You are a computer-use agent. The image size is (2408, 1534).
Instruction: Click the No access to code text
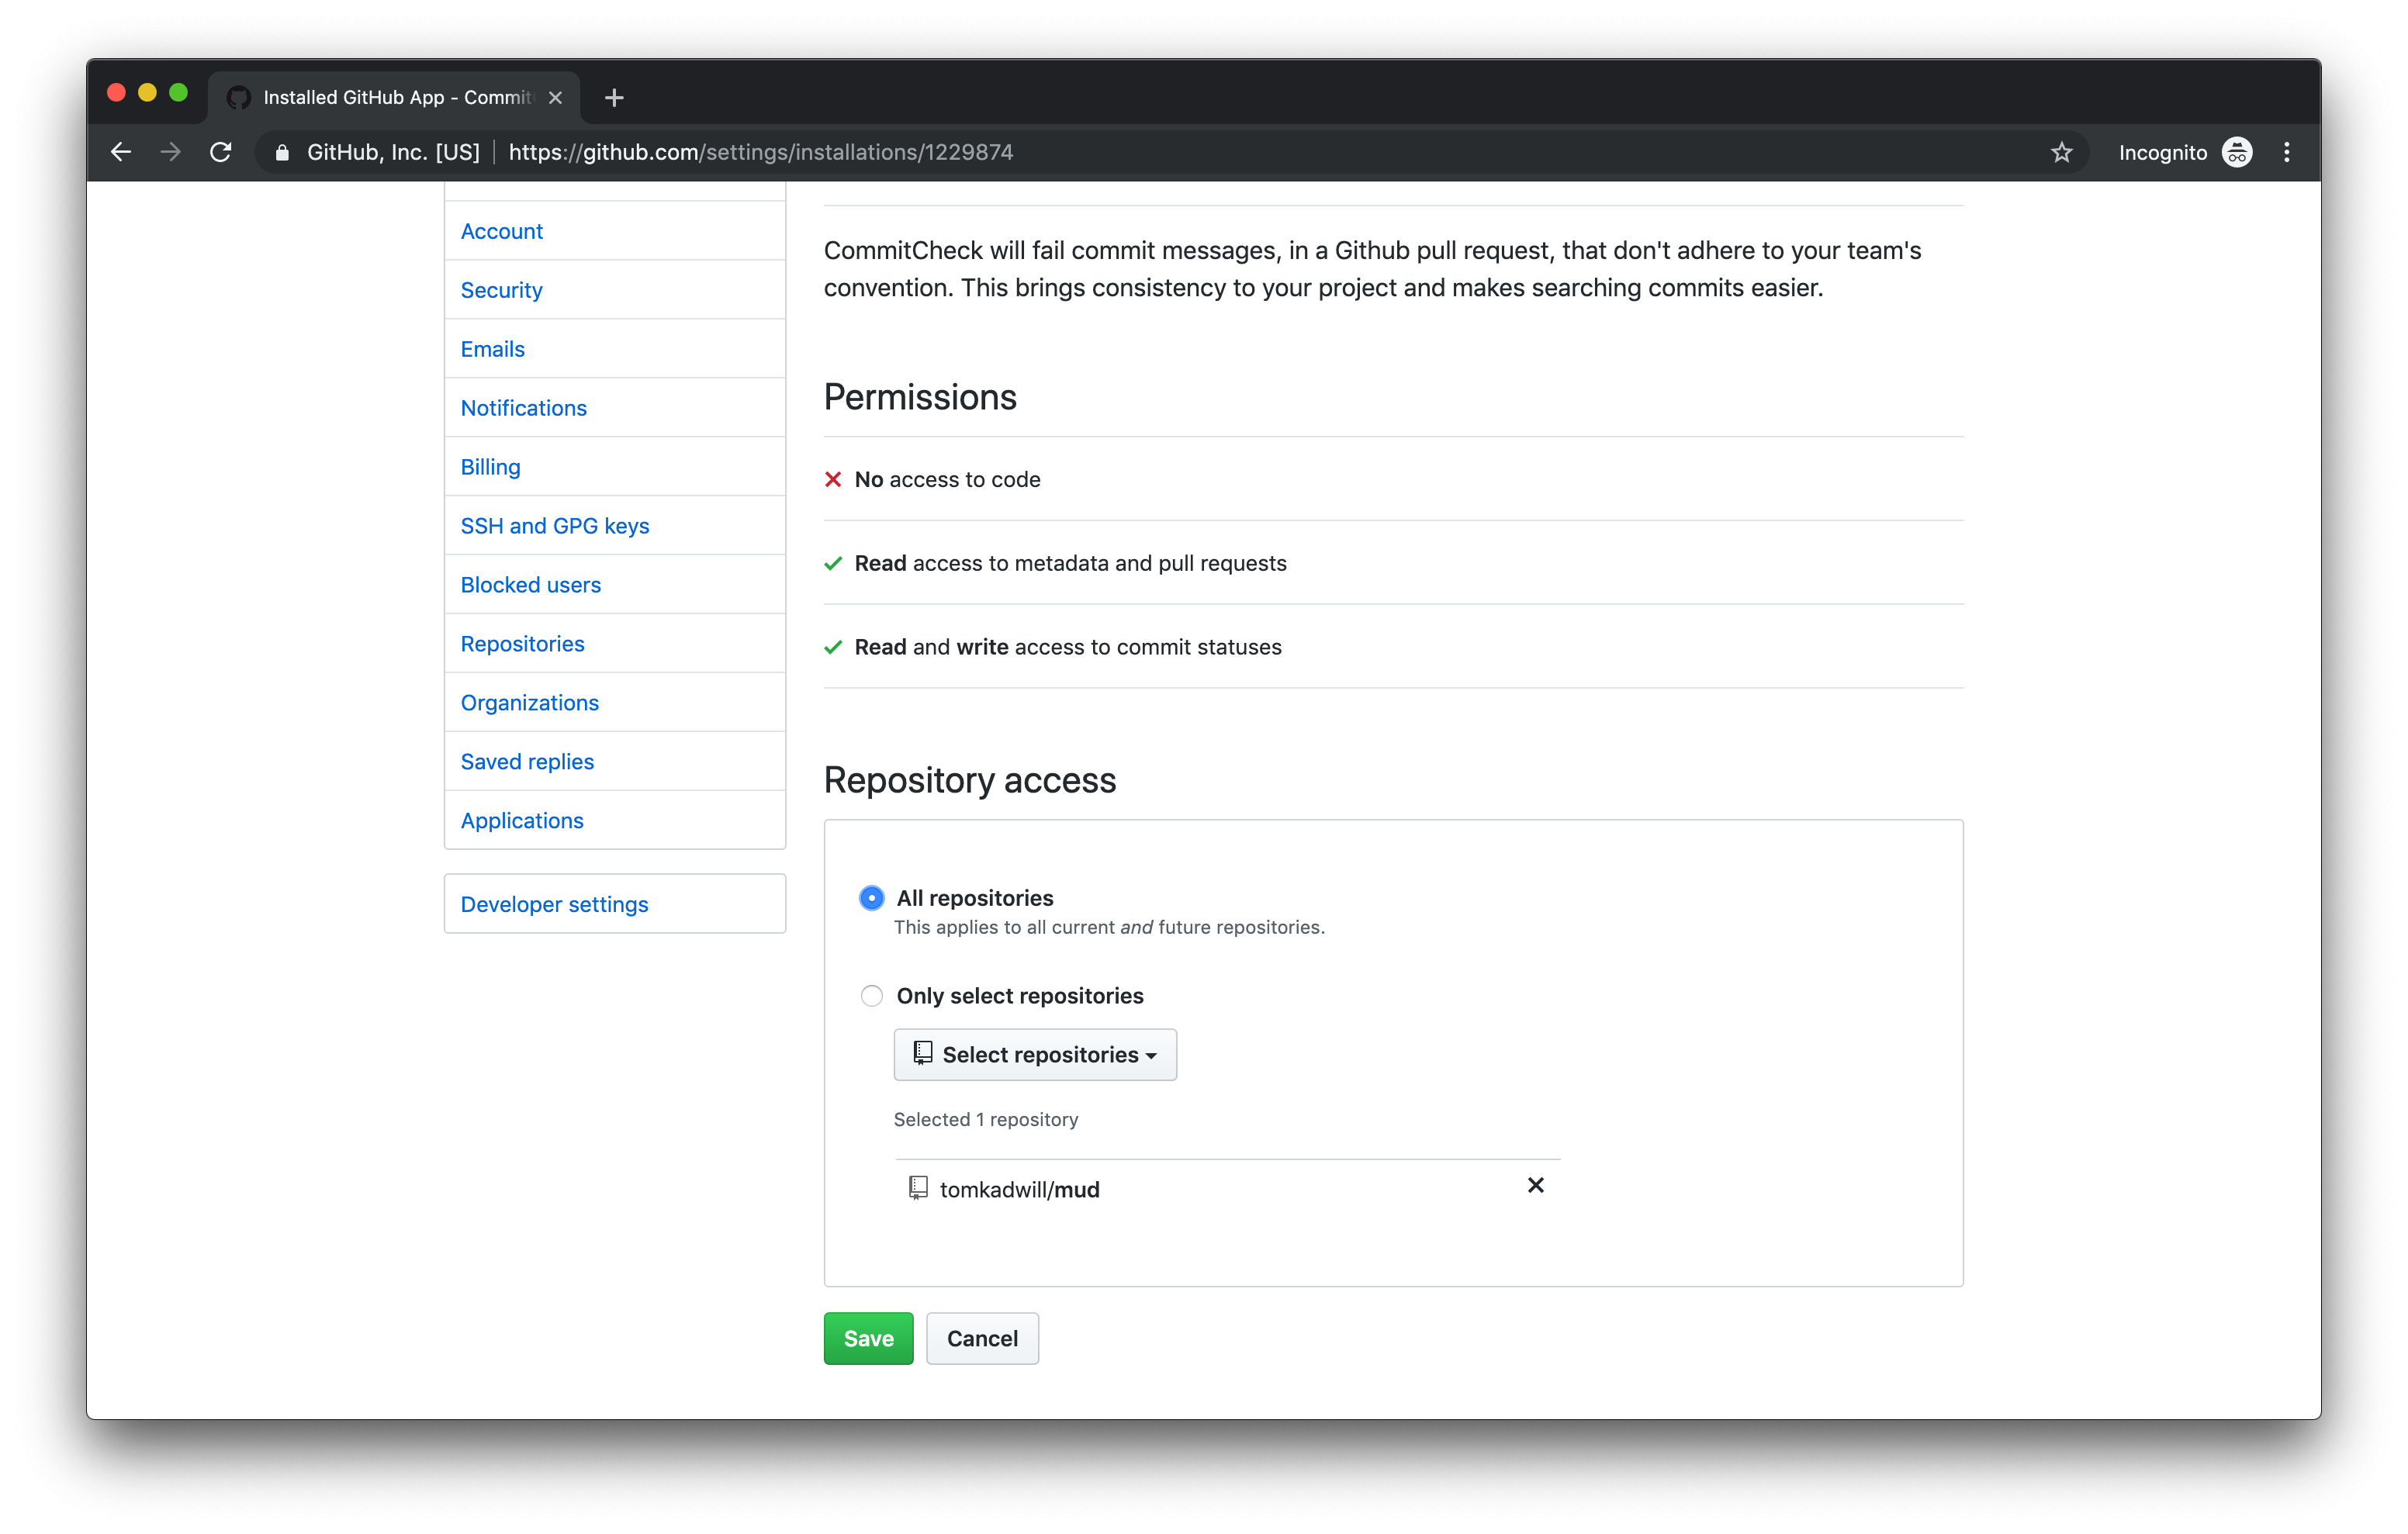click(x=947, y=479)
